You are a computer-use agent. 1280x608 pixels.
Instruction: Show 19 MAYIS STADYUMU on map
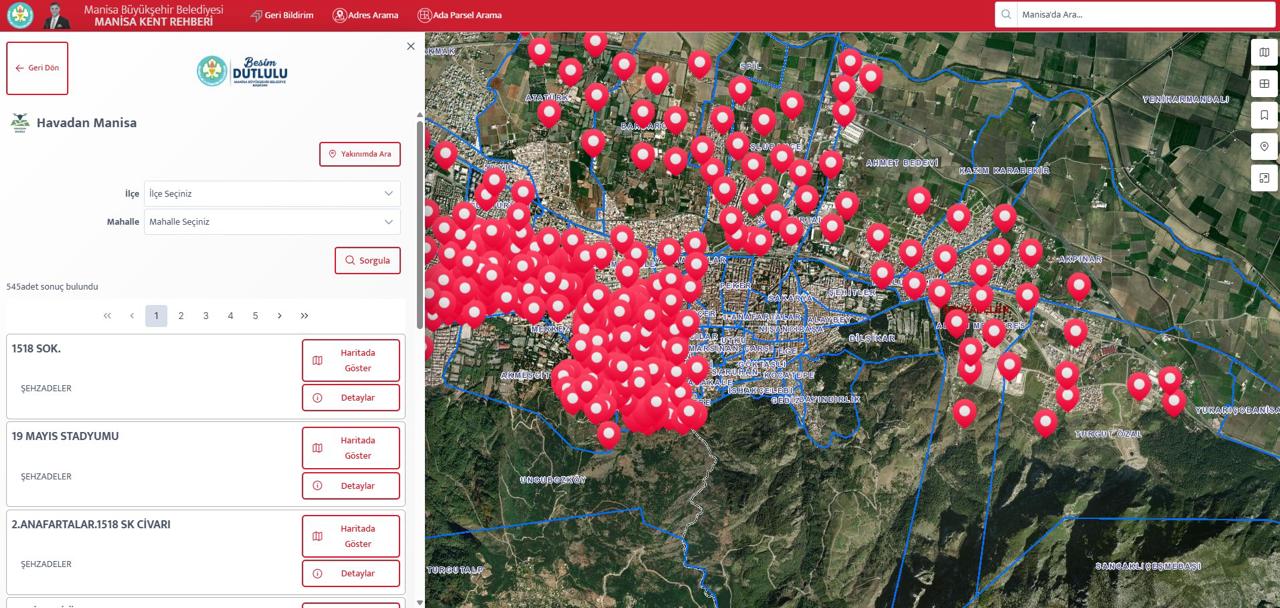pos(350,448)
